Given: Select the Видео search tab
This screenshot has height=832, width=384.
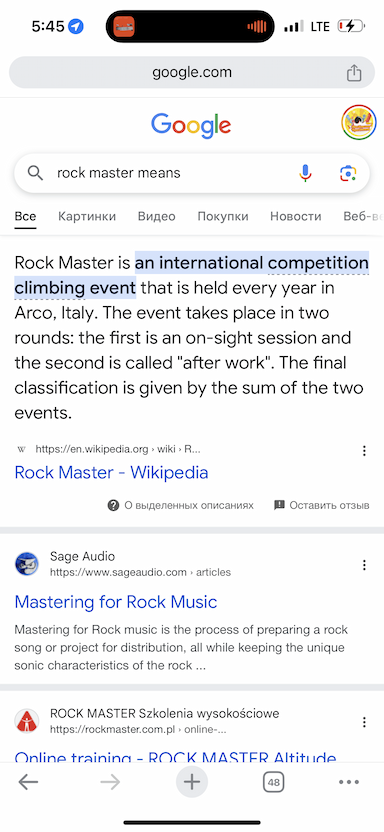Looking at the screenshot, I should tap(156, 216).
